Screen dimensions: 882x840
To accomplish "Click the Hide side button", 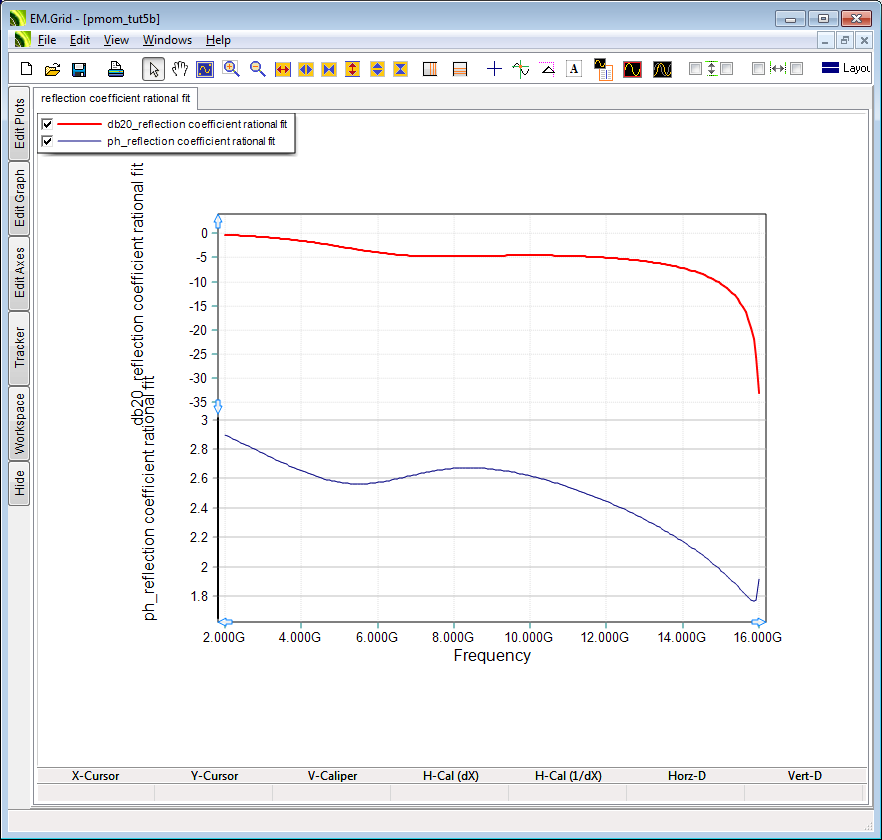I will [19, 484].
